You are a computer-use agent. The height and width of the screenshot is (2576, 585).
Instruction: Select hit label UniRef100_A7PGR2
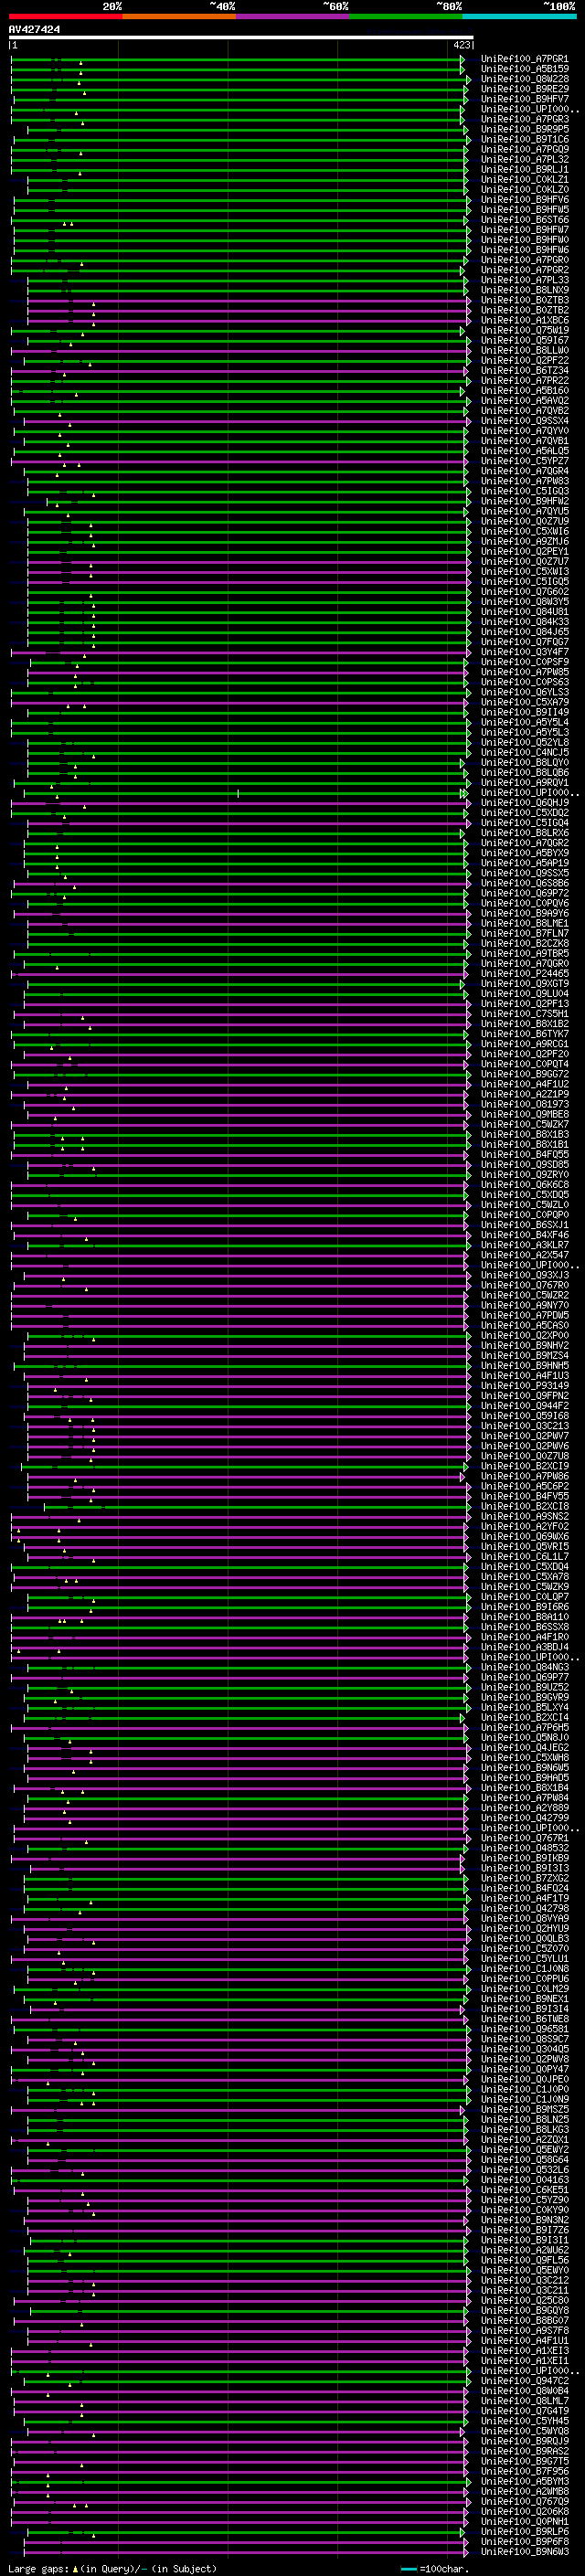coord(525,270)
